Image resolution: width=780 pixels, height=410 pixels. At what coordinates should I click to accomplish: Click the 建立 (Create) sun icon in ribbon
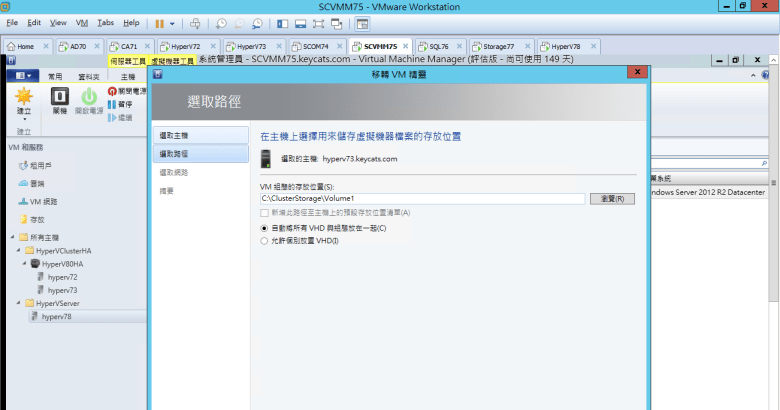25,97
